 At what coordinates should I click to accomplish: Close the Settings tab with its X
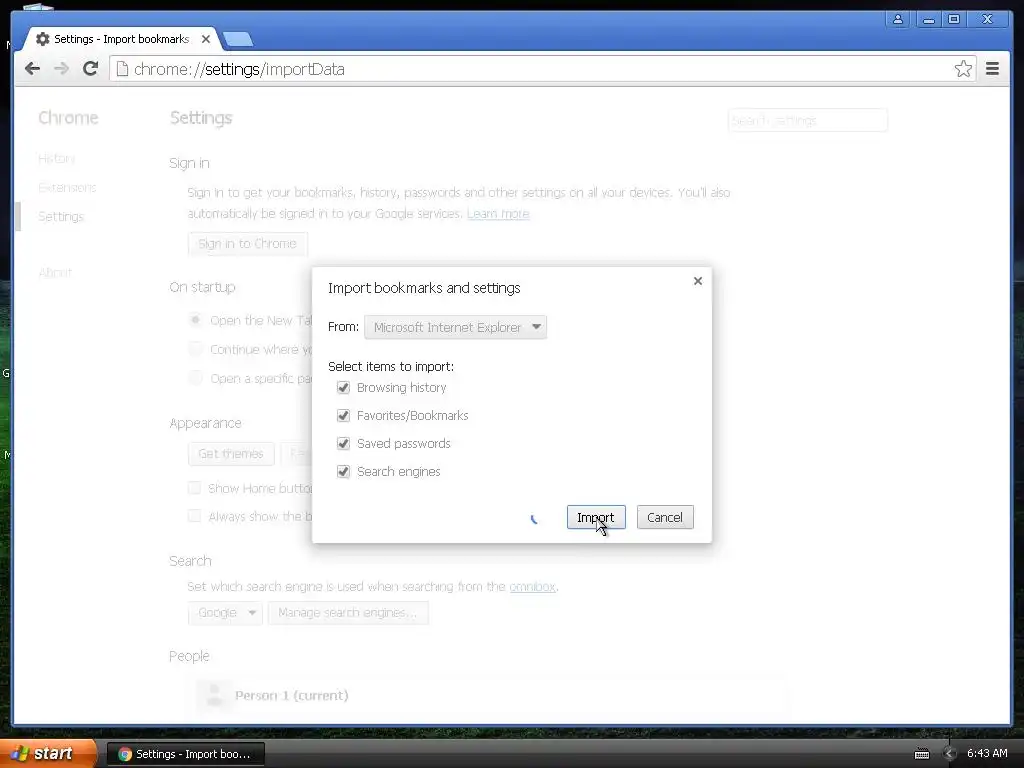[x=206, y=39]
